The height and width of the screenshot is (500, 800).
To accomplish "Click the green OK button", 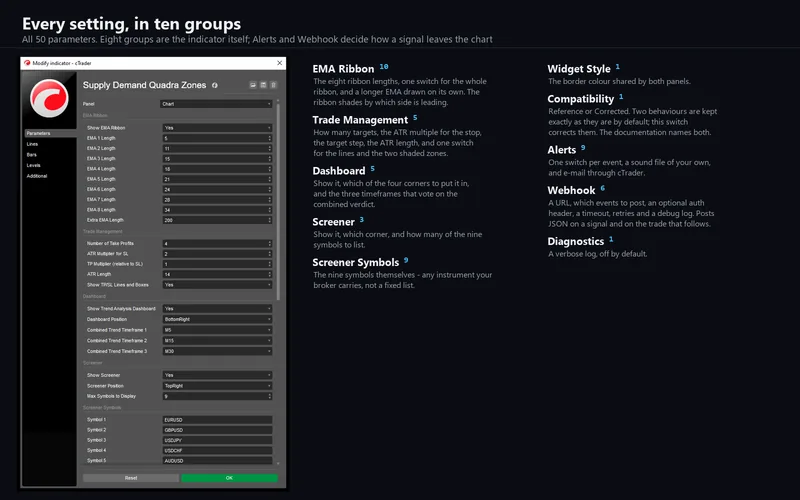I will pos(229,478).
